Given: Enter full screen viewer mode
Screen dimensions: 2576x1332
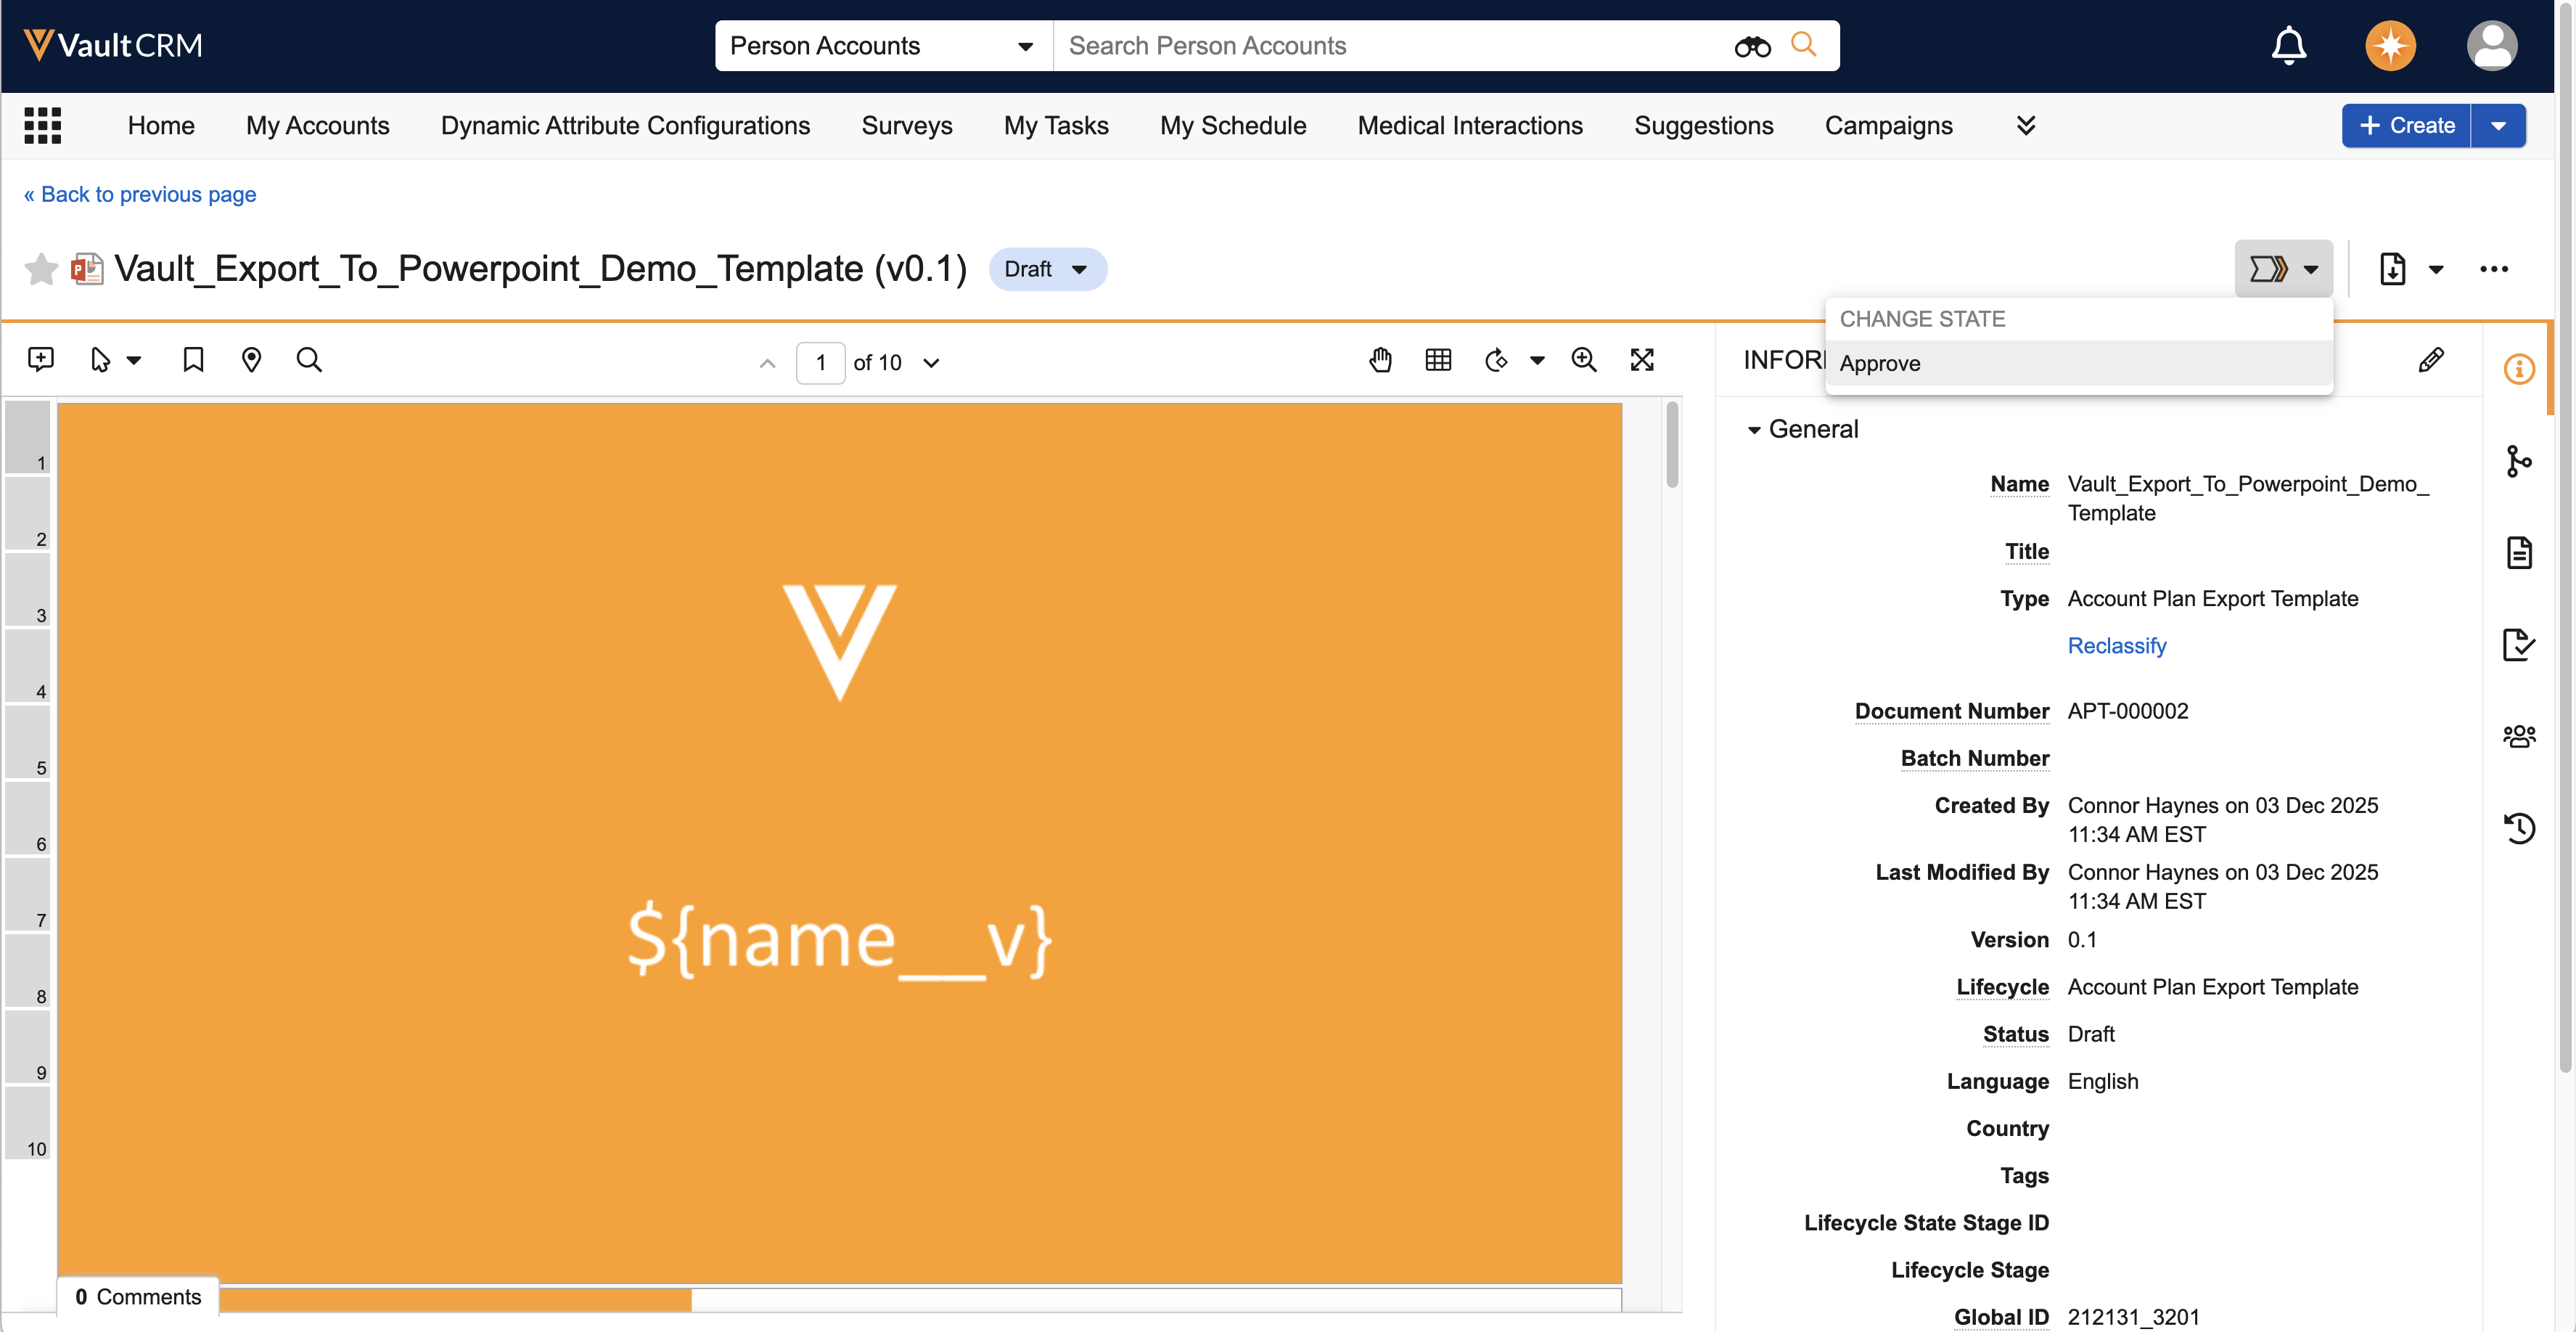Looking at the screenshot, I should [x=1641, y=360].
